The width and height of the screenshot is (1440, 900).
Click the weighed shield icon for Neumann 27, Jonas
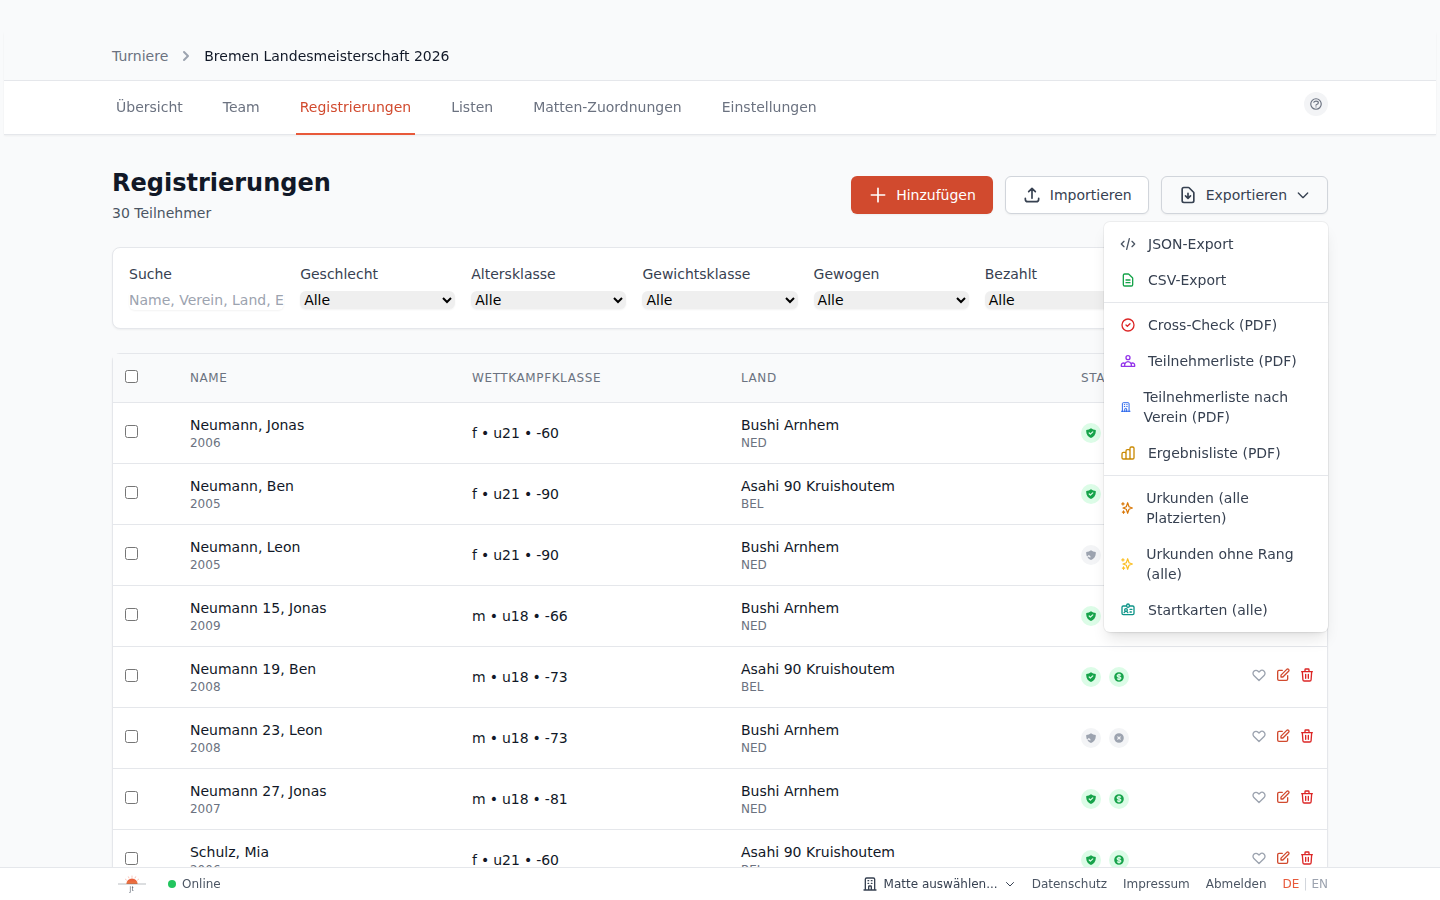(1091, 799)
